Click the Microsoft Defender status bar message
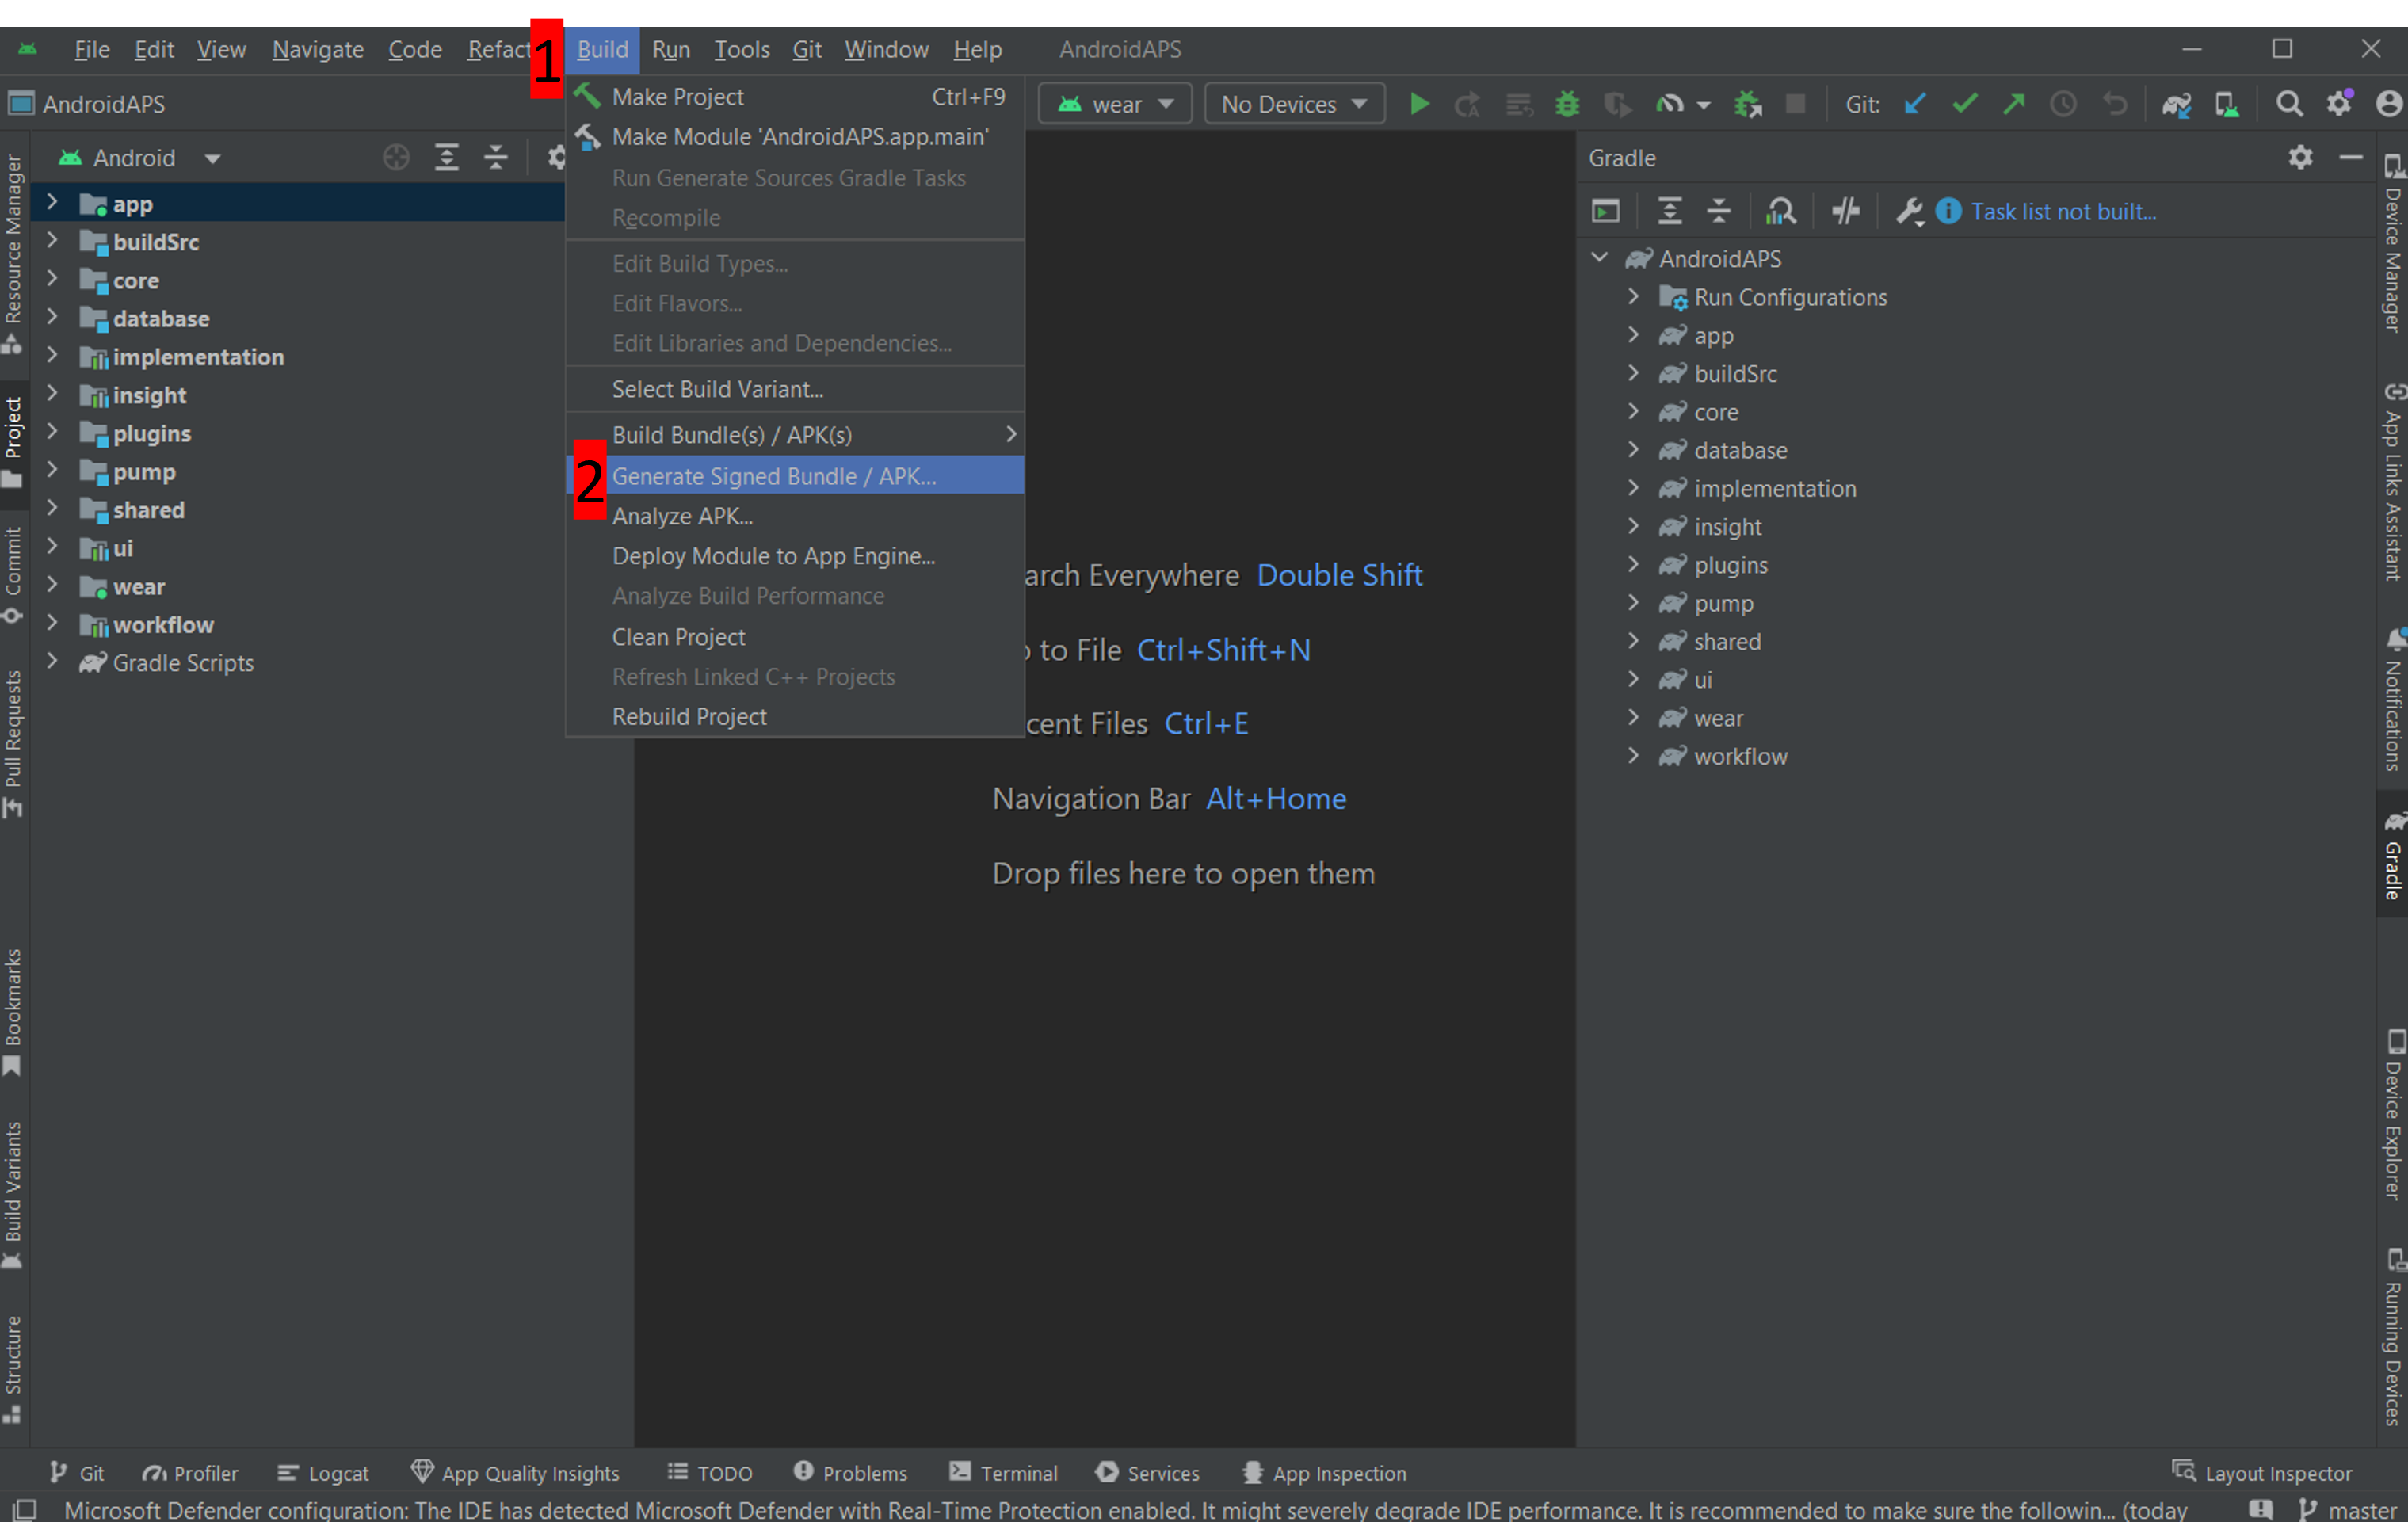 tap(1125, 1509)
